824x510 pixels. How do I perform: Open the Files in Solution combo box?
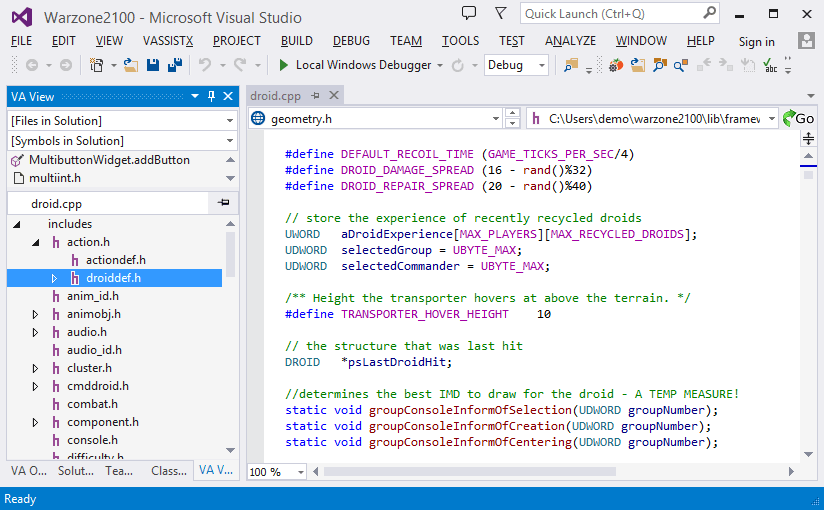122,120
